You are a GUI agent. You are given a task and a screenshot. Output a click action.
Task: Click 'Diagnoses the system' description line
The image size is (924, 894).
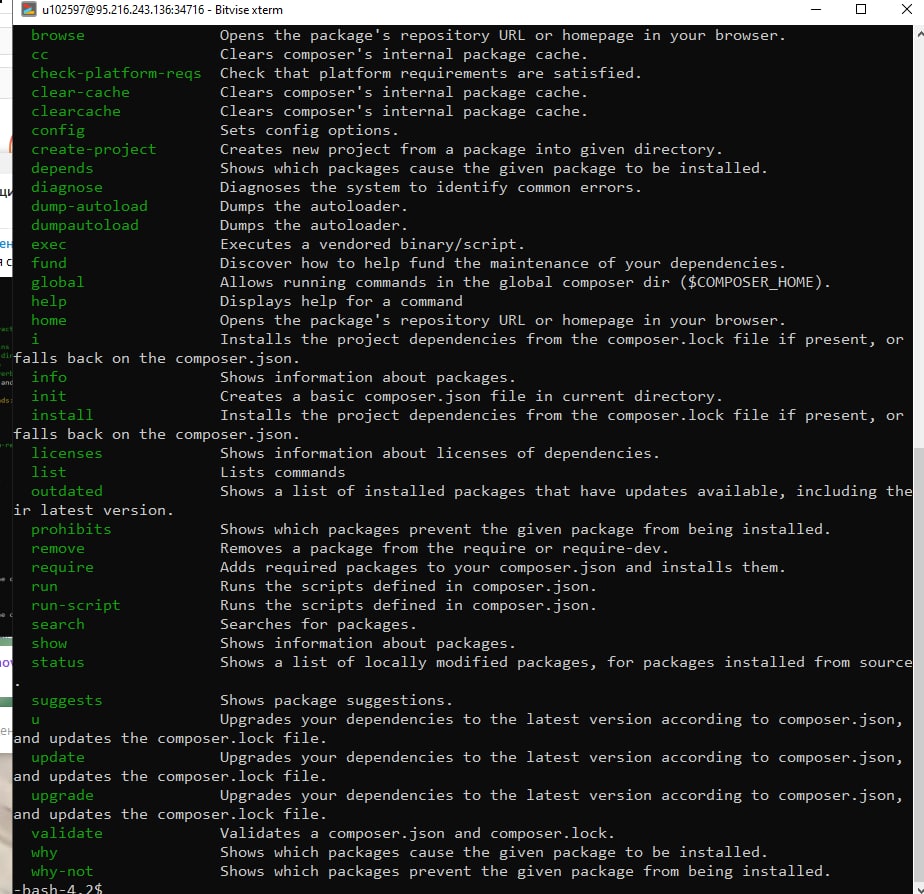(431, 187)
